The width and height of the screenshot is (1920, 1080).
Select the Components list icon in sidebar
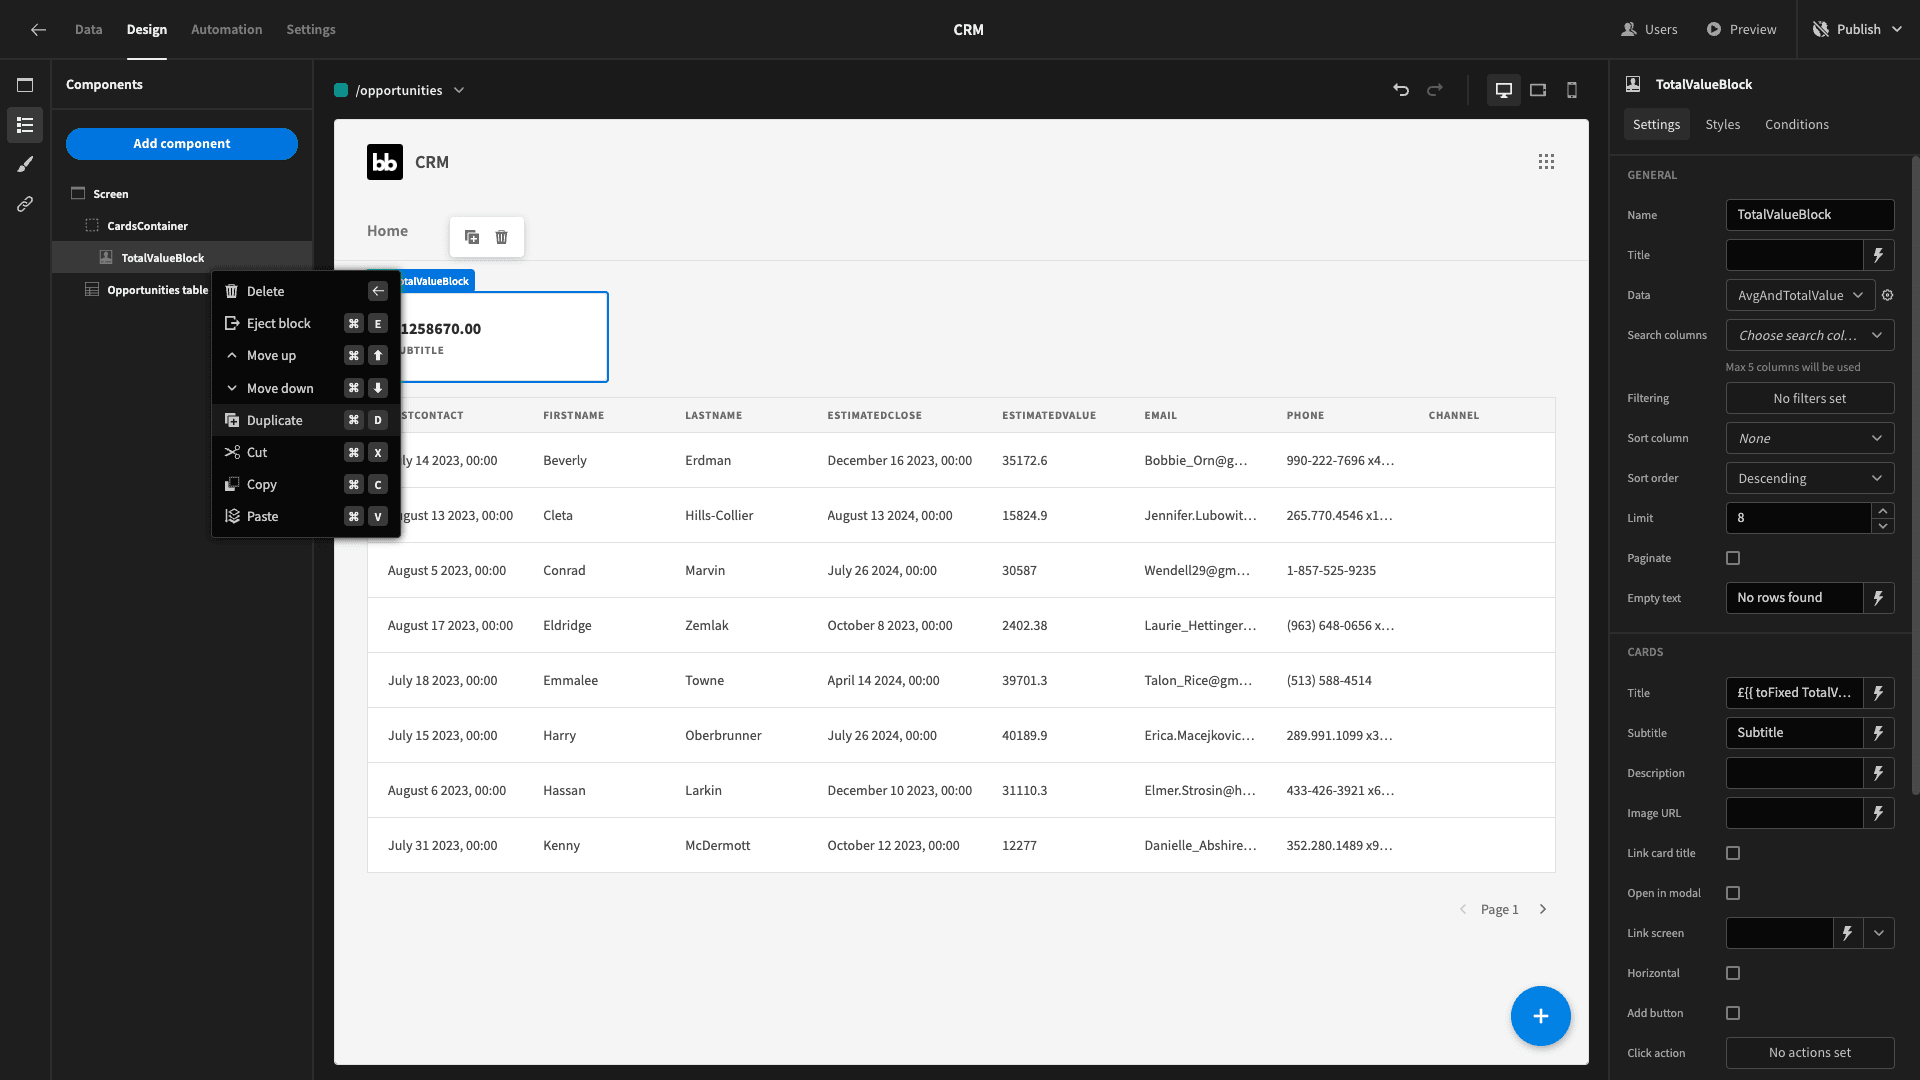point(25,125)
